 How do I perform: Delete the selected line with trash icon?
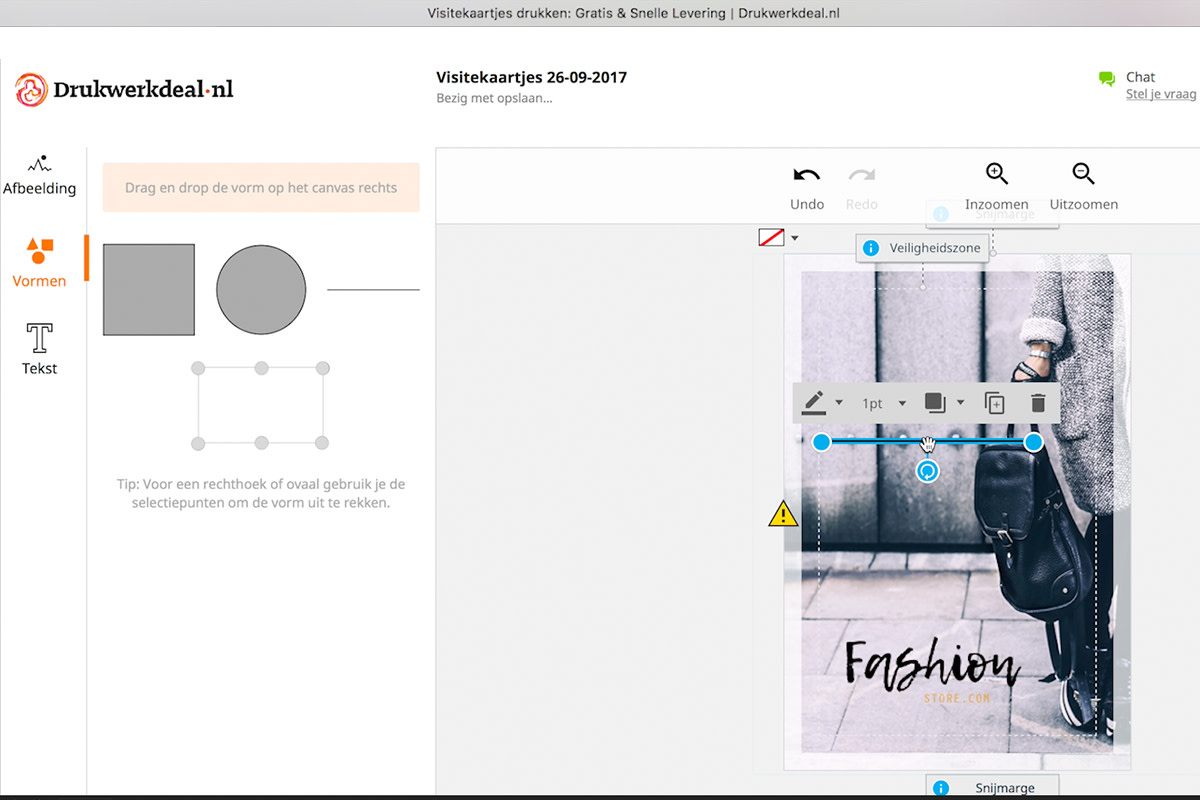point(1038,403)
